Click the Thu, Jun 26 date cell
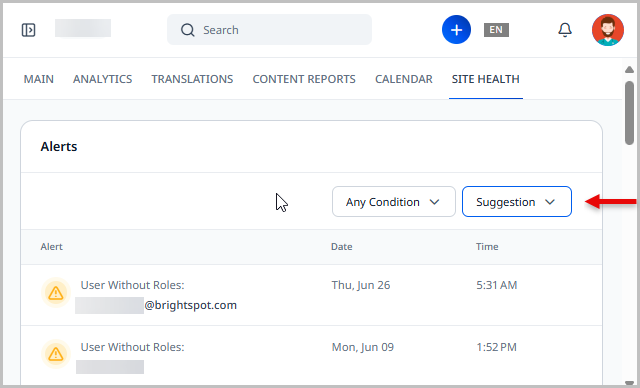This screenshot has height=388, width=640. point(361,285)
